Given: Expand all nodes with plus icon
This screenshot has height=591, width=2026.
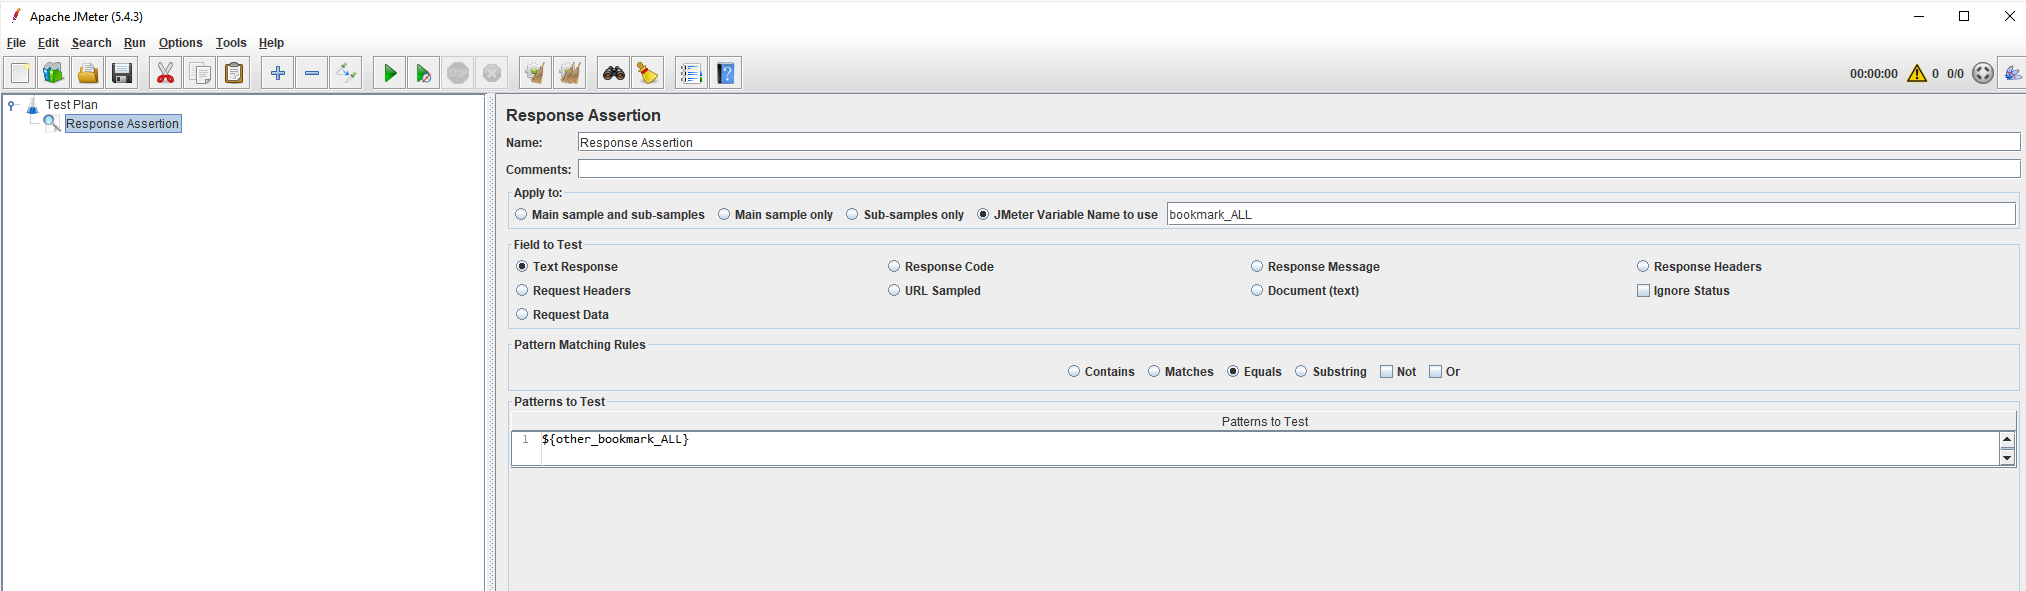Looking at the screenshot, I should 278,73.
